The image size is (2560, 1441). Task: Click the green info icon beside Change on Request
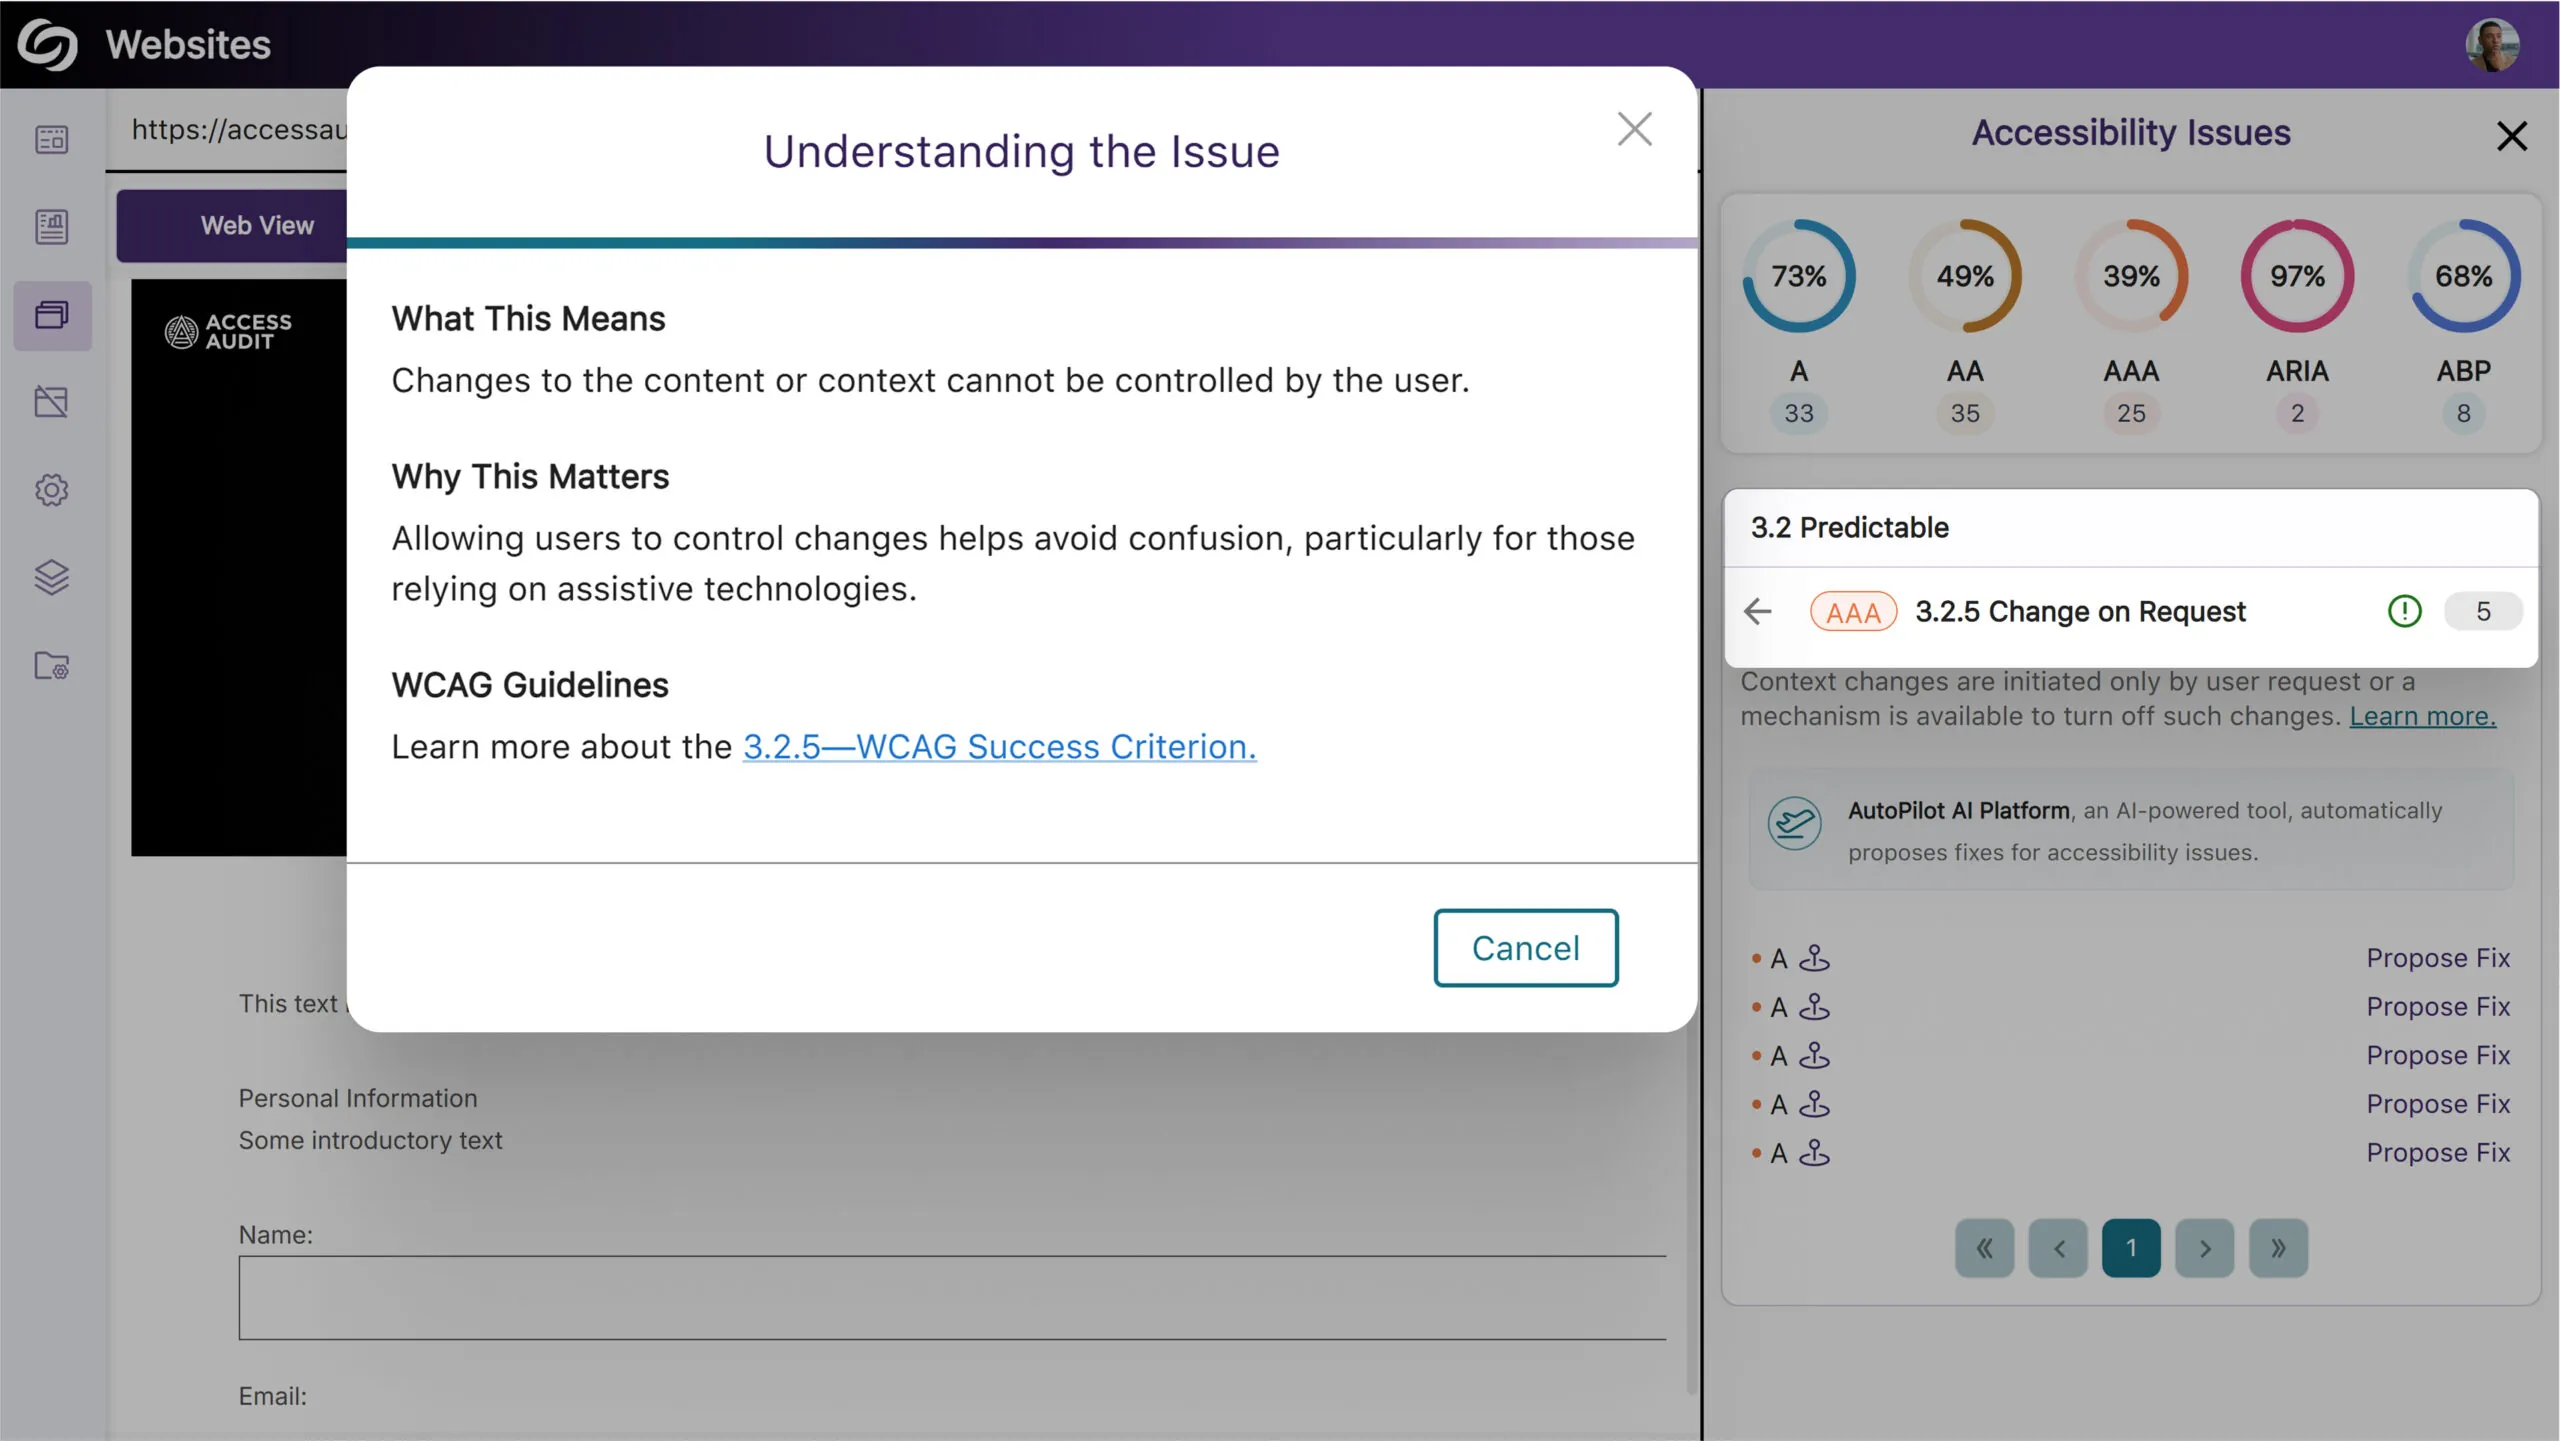[2404, 611]
